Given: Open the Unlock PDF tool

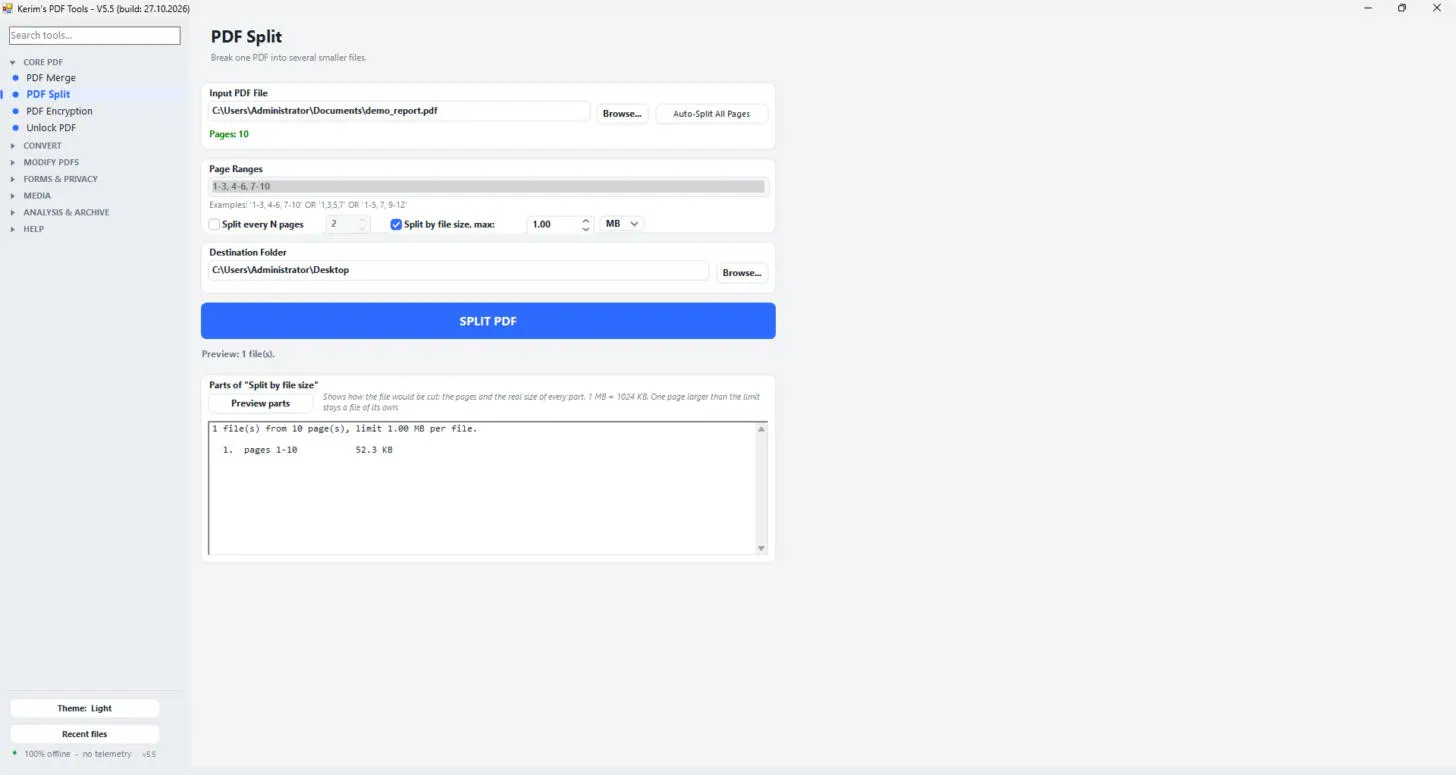Looking at the screenshot, I should 51,128.
